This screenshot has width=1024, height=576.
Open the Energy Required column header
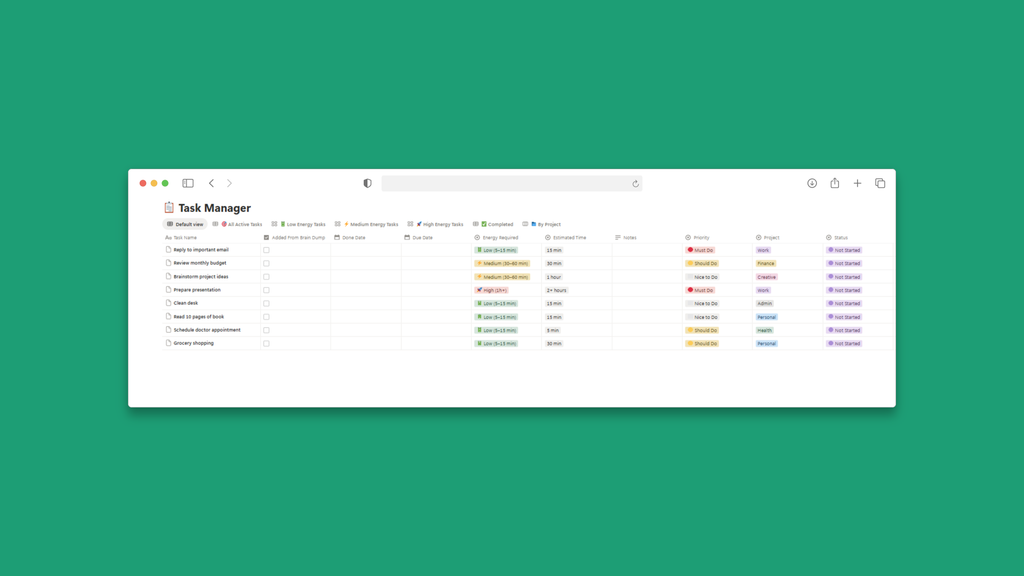tap(496, 238)
